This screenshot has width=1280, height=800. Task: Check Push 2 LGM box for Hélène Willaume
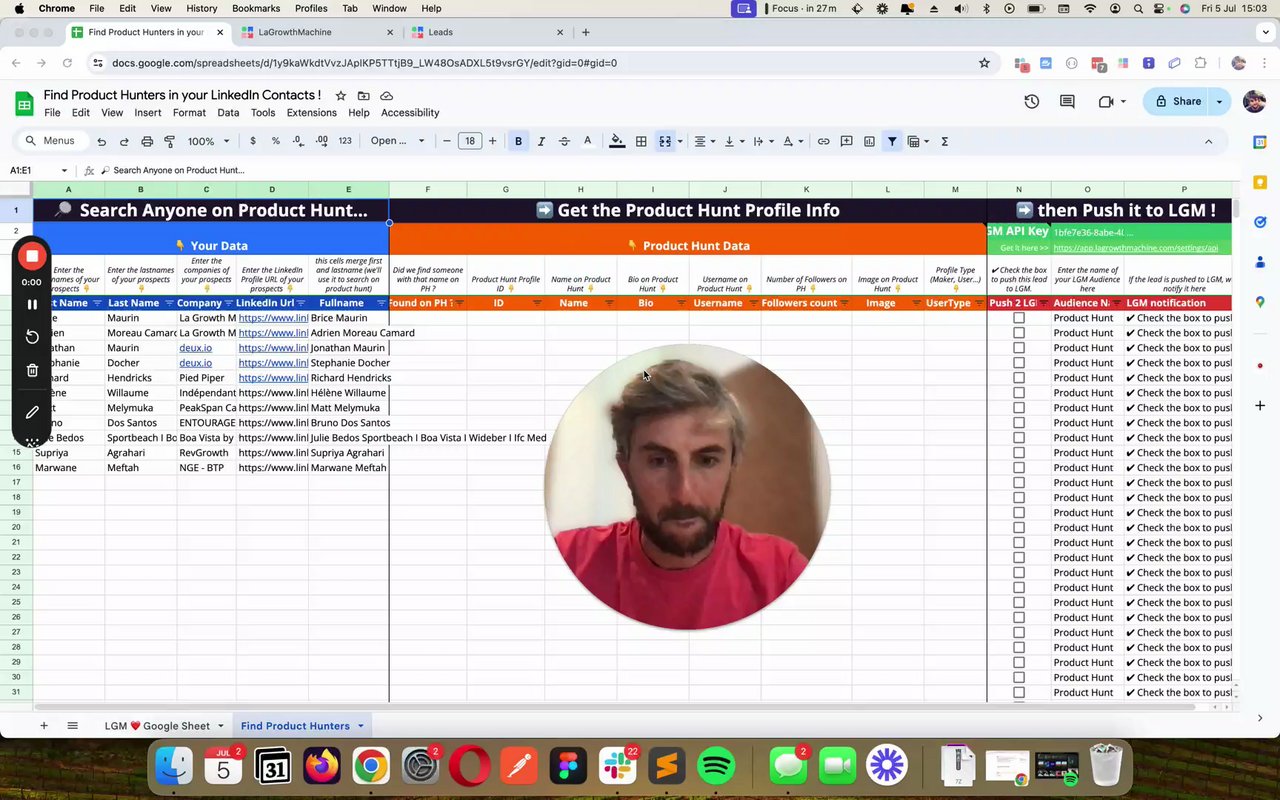1019,393
